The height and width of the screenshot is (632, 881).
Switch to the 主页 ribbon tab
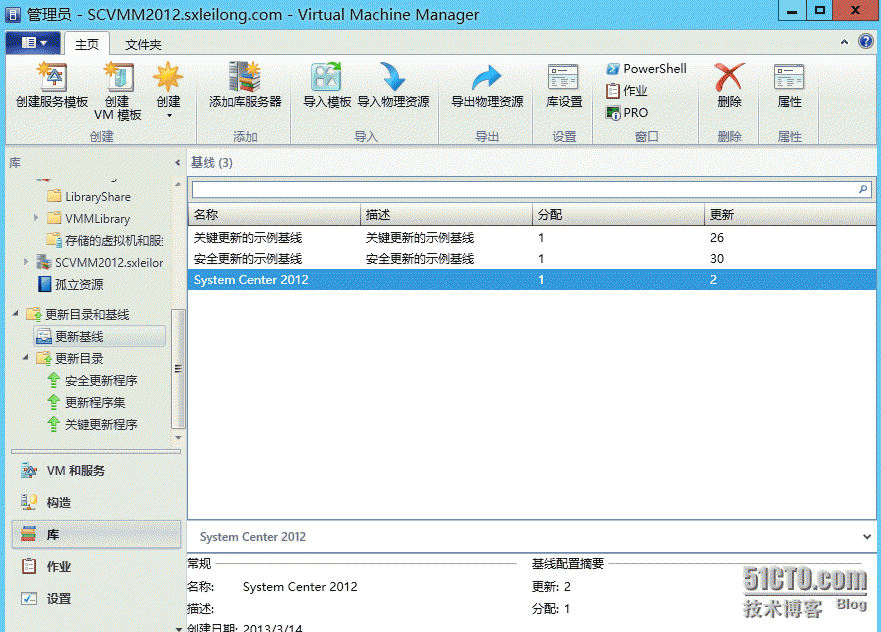point(87,44)
